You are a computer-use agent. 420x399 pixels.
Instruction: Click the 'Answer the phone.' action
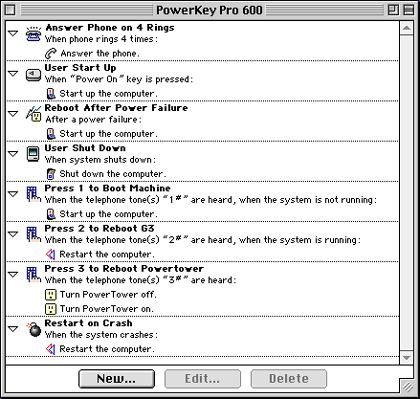(x=100, y=53)
